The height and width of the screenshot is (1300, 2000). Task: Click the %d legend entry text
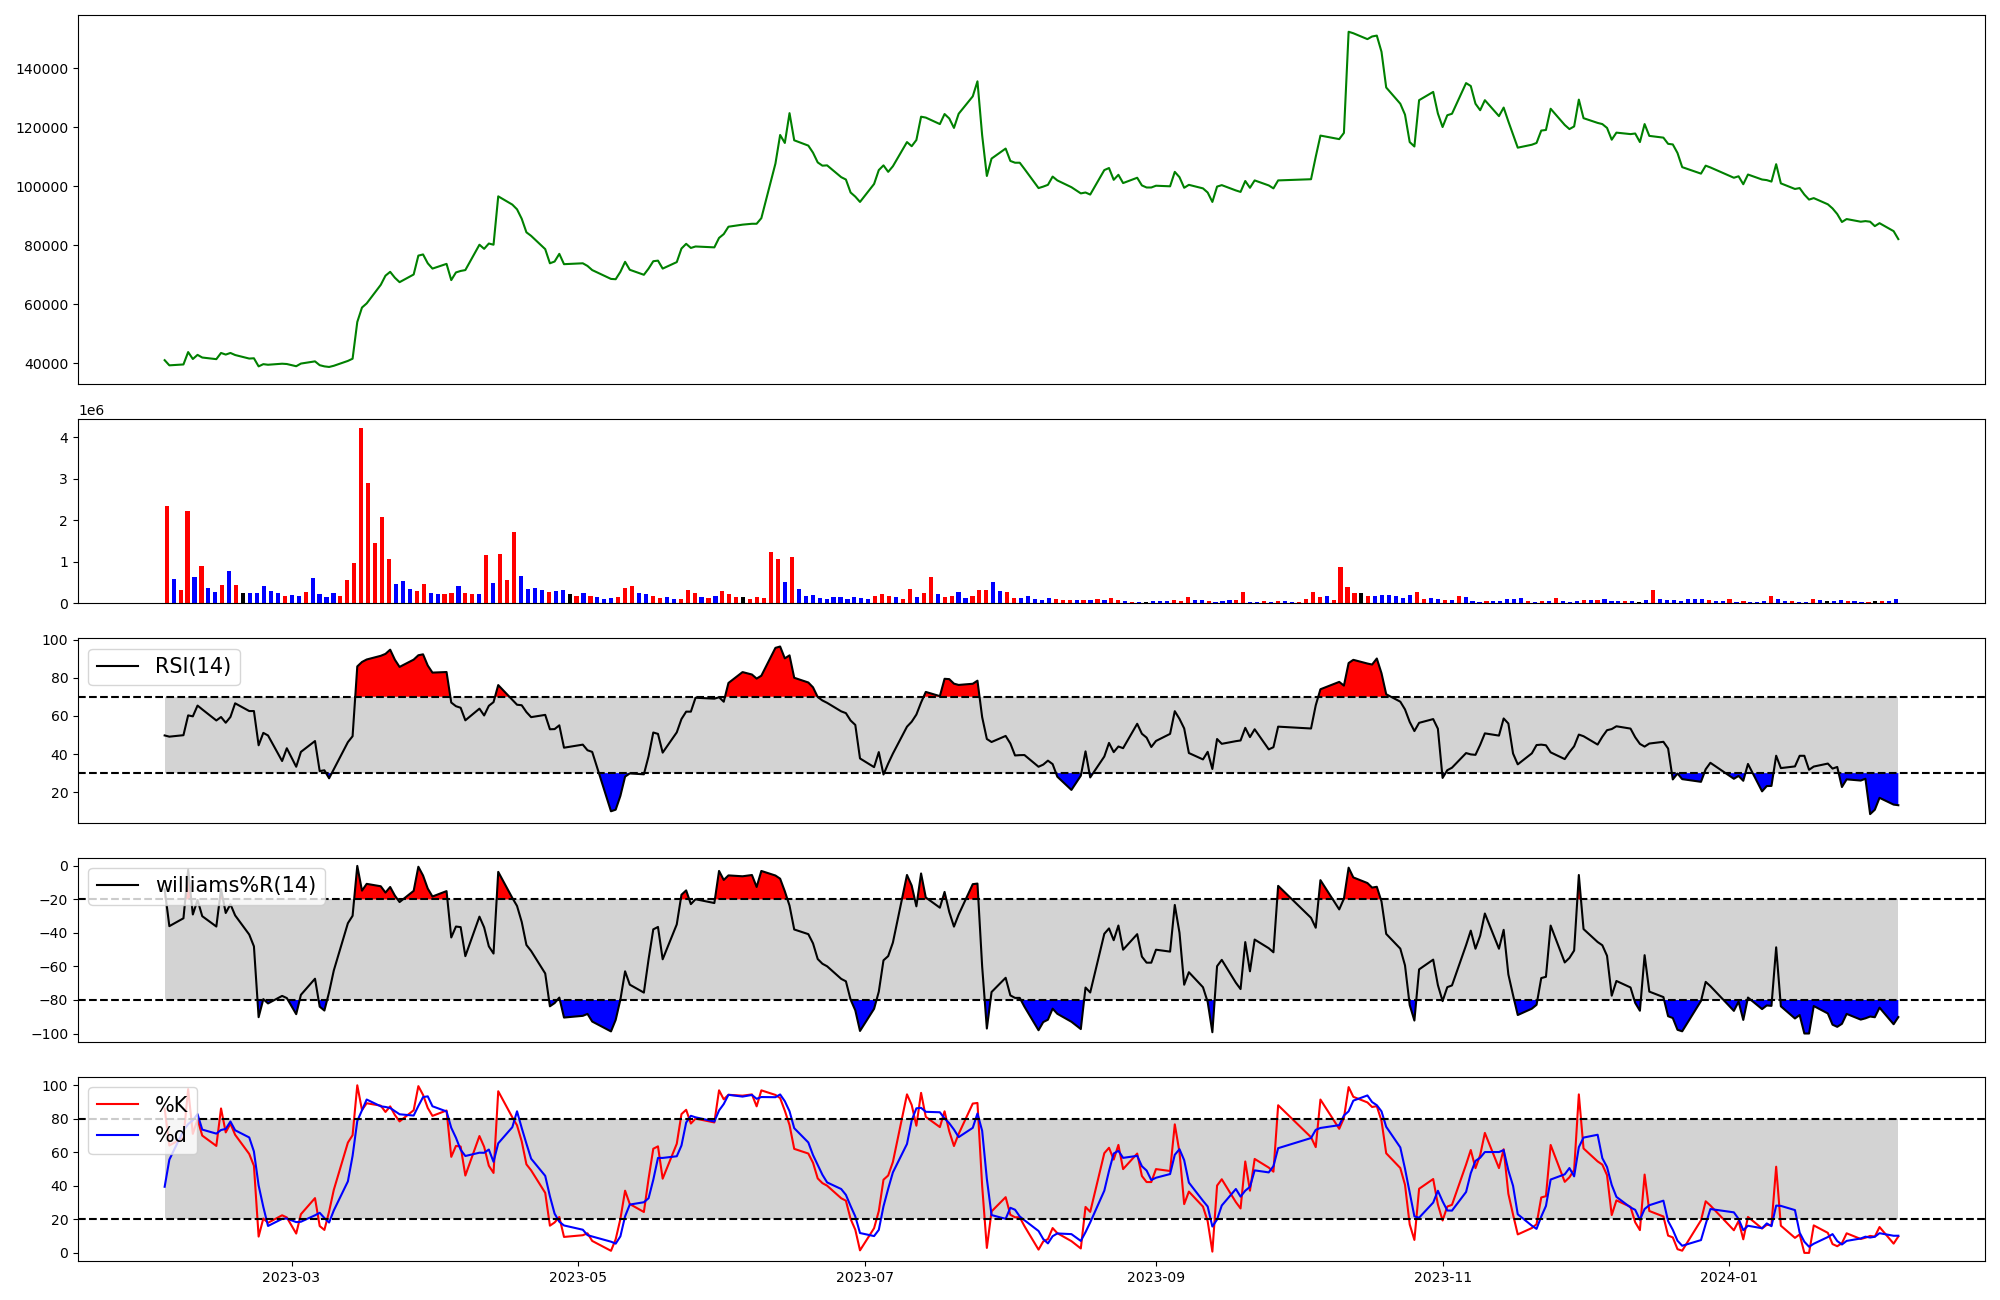171,1135
